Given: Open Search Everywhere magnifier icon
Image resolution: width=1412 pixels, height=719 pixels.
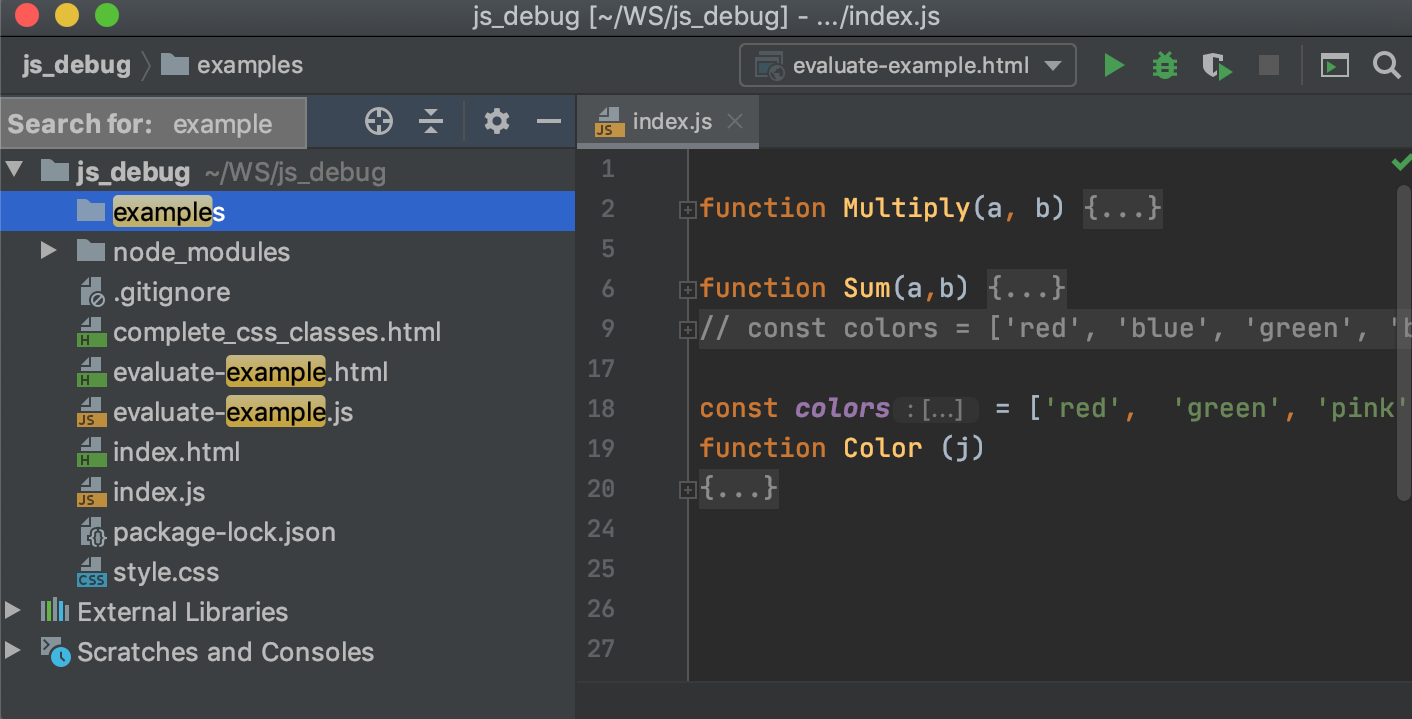Looking at the screenshot, I should [1386, 66].
